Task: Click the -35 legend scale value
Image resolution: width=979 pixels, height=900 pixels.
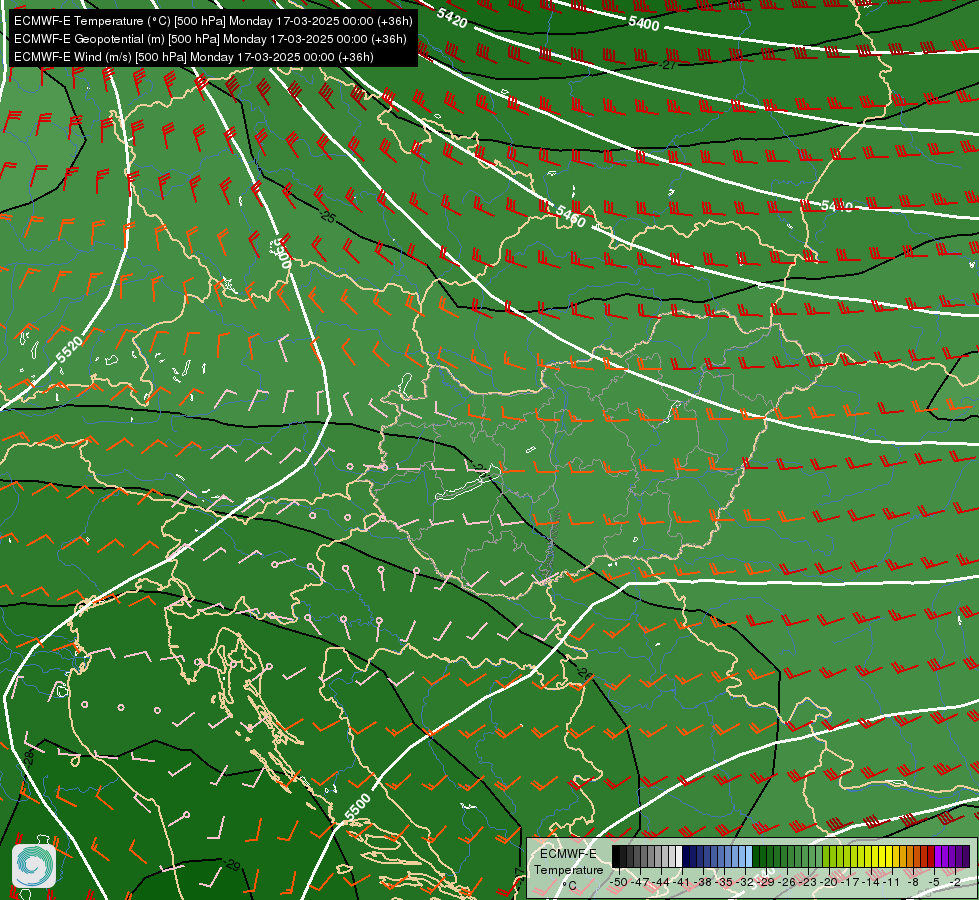Action: (724, 882)
